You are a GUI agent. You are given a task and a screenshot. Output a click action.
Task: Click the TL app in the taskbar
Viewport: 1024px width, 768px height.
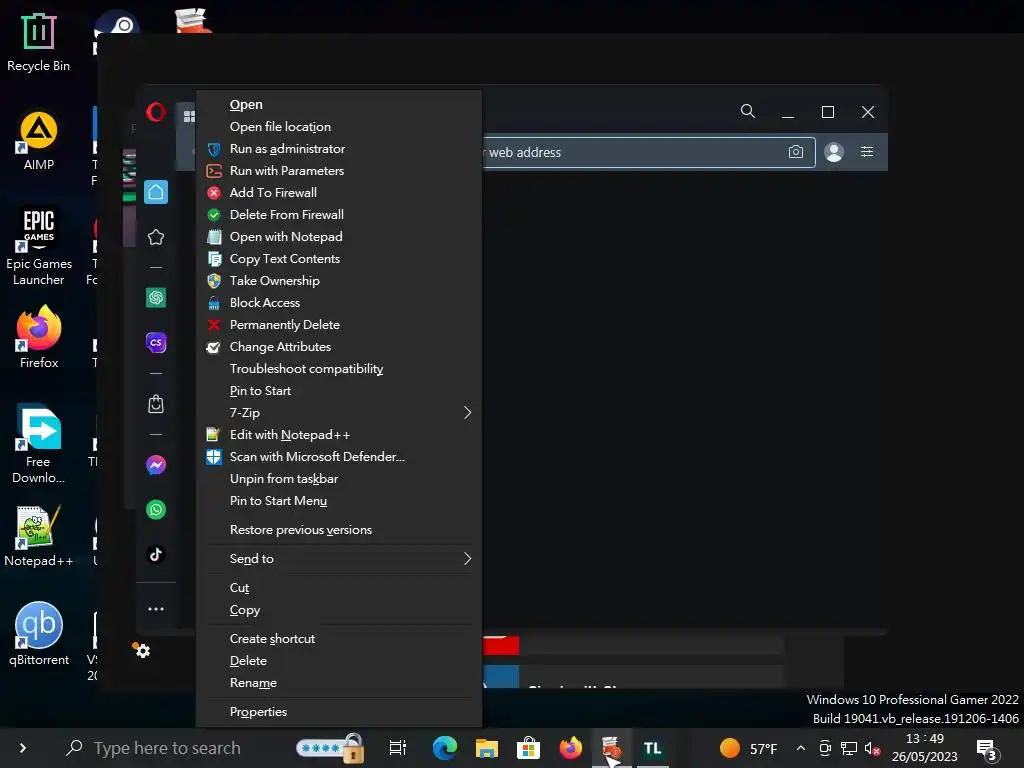(652, 748)
